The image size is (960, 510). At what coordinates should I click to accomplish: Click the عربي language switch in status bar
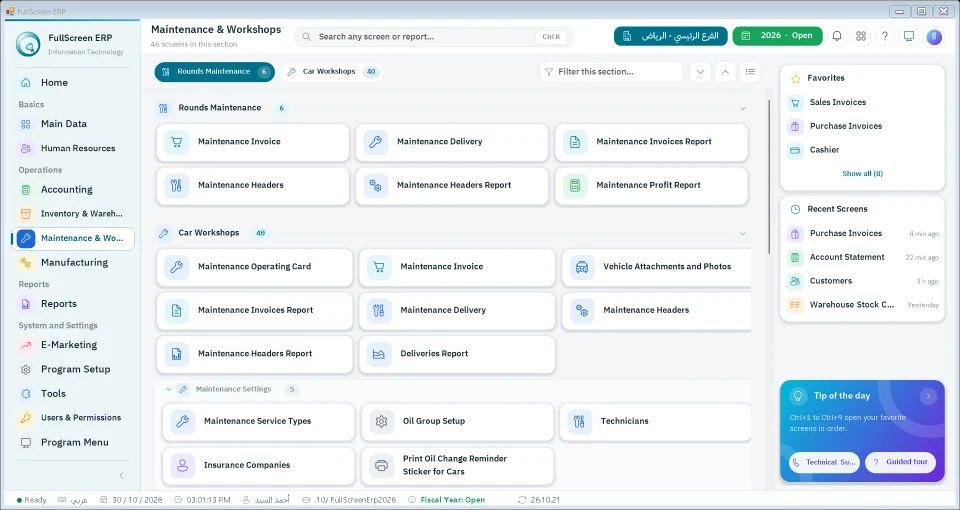pyautogui.click(x=73, y=500)
